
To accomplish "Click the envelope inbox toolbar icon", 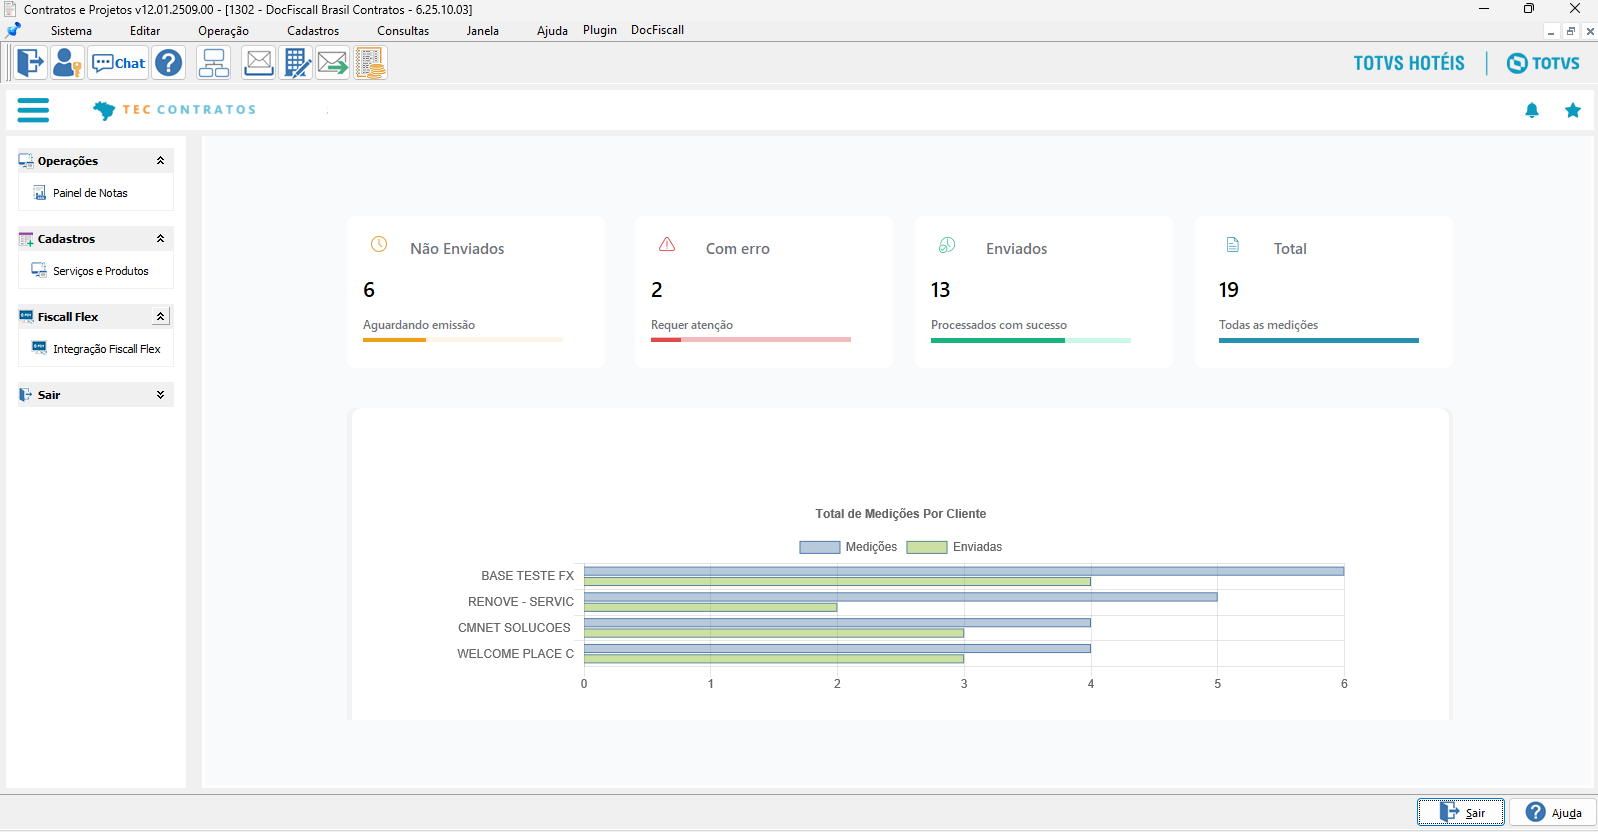I will [x=259, y=63].
